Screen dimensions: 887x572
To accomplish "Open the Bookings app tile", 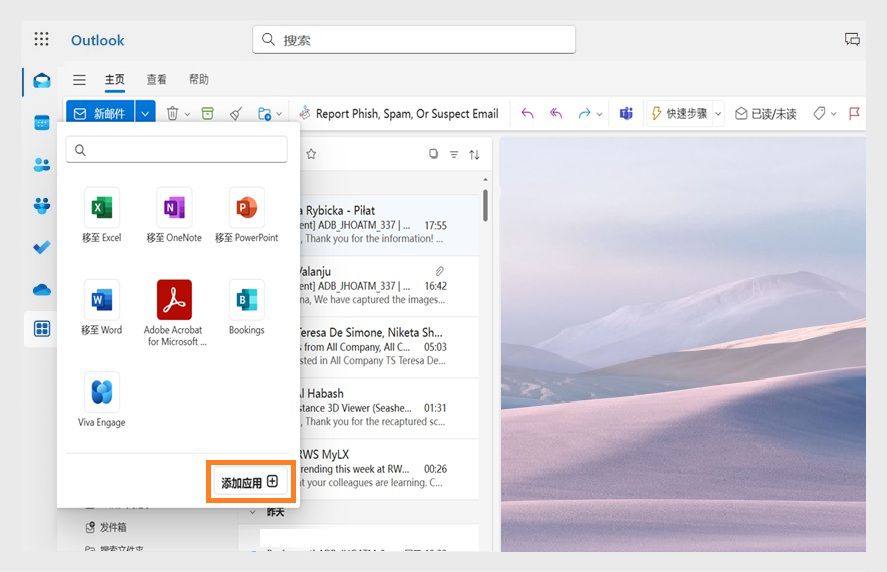I will tap(247, 308).
